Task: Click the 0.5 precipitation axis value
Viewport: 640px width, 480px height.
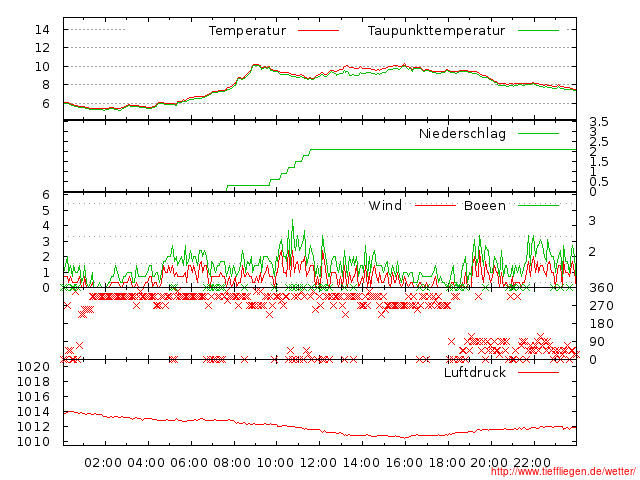Action: point(599,182)
